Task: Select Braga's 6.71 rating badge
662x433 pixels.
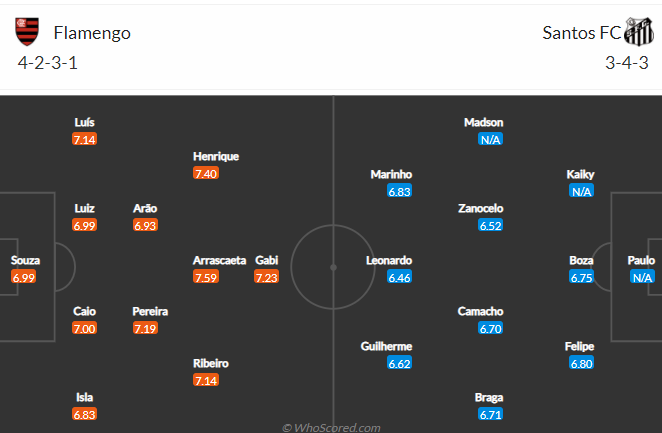Action: coord(491,414)
